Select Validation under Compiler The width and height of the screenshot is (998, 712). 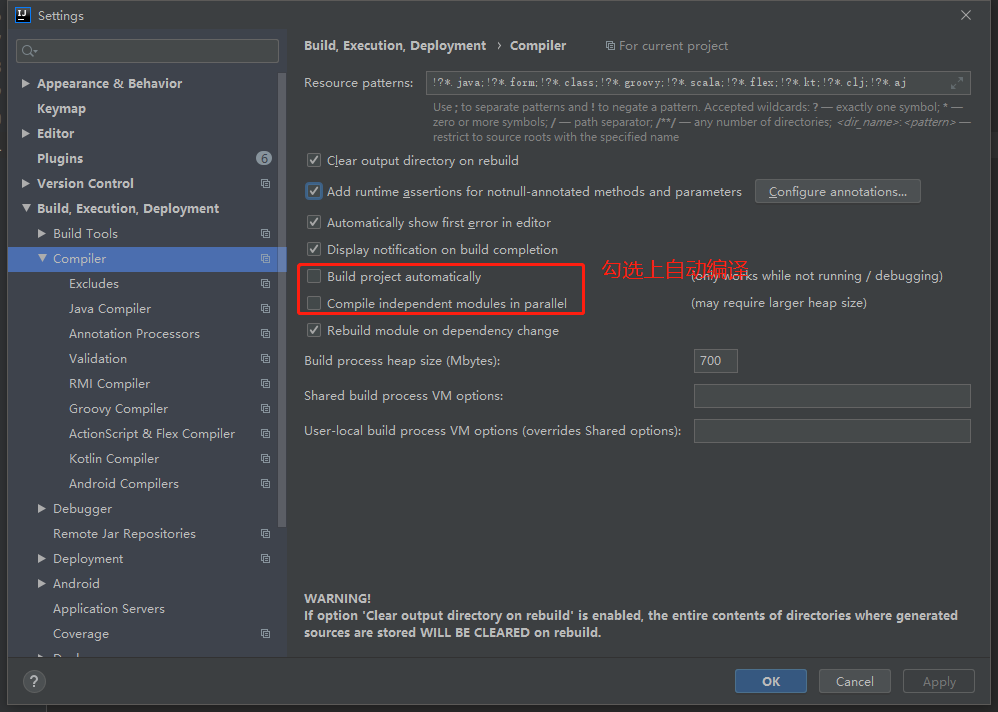coord(98,359)
